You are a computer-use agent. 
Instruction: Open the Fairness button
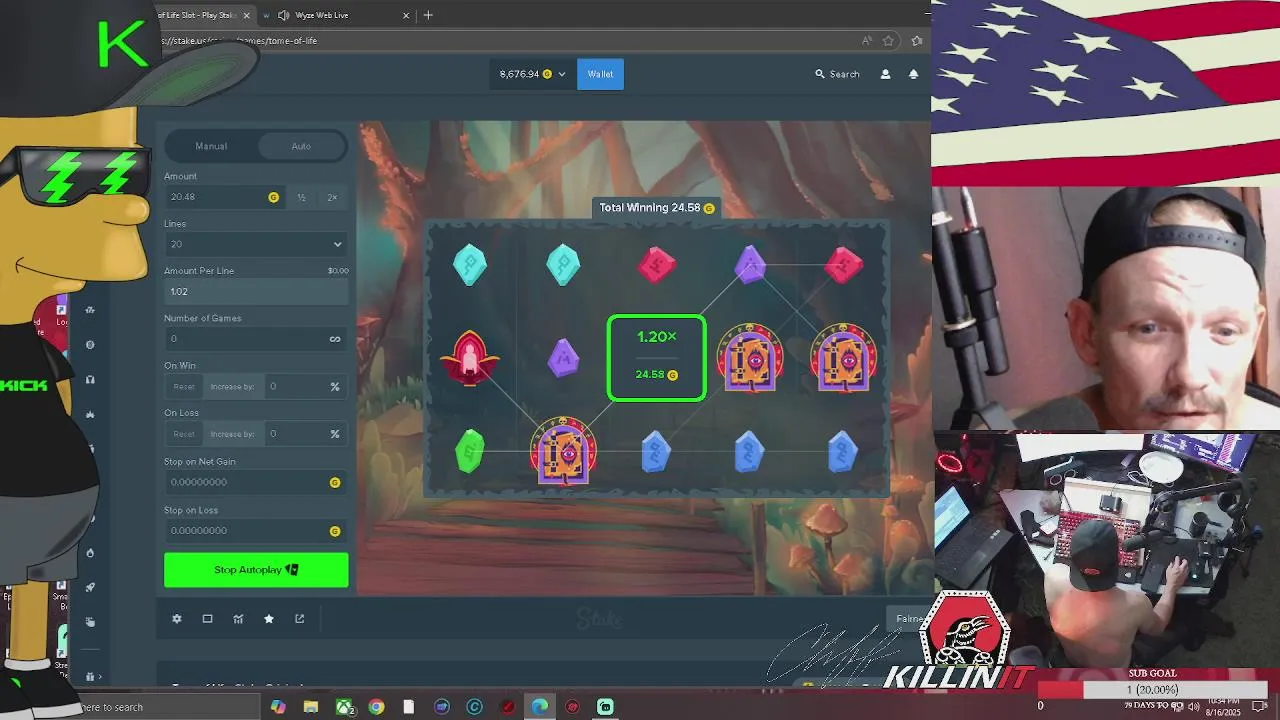tap(908, 619)
